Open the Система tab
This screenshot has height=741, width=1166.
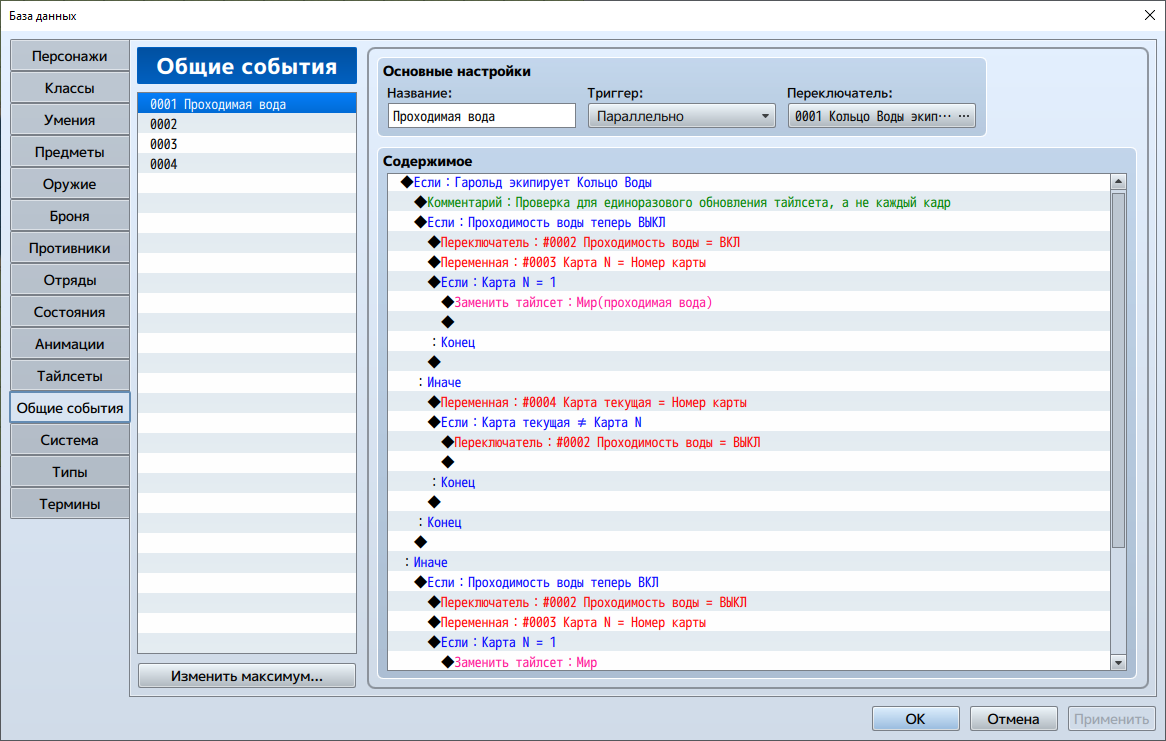pos(69,440)
